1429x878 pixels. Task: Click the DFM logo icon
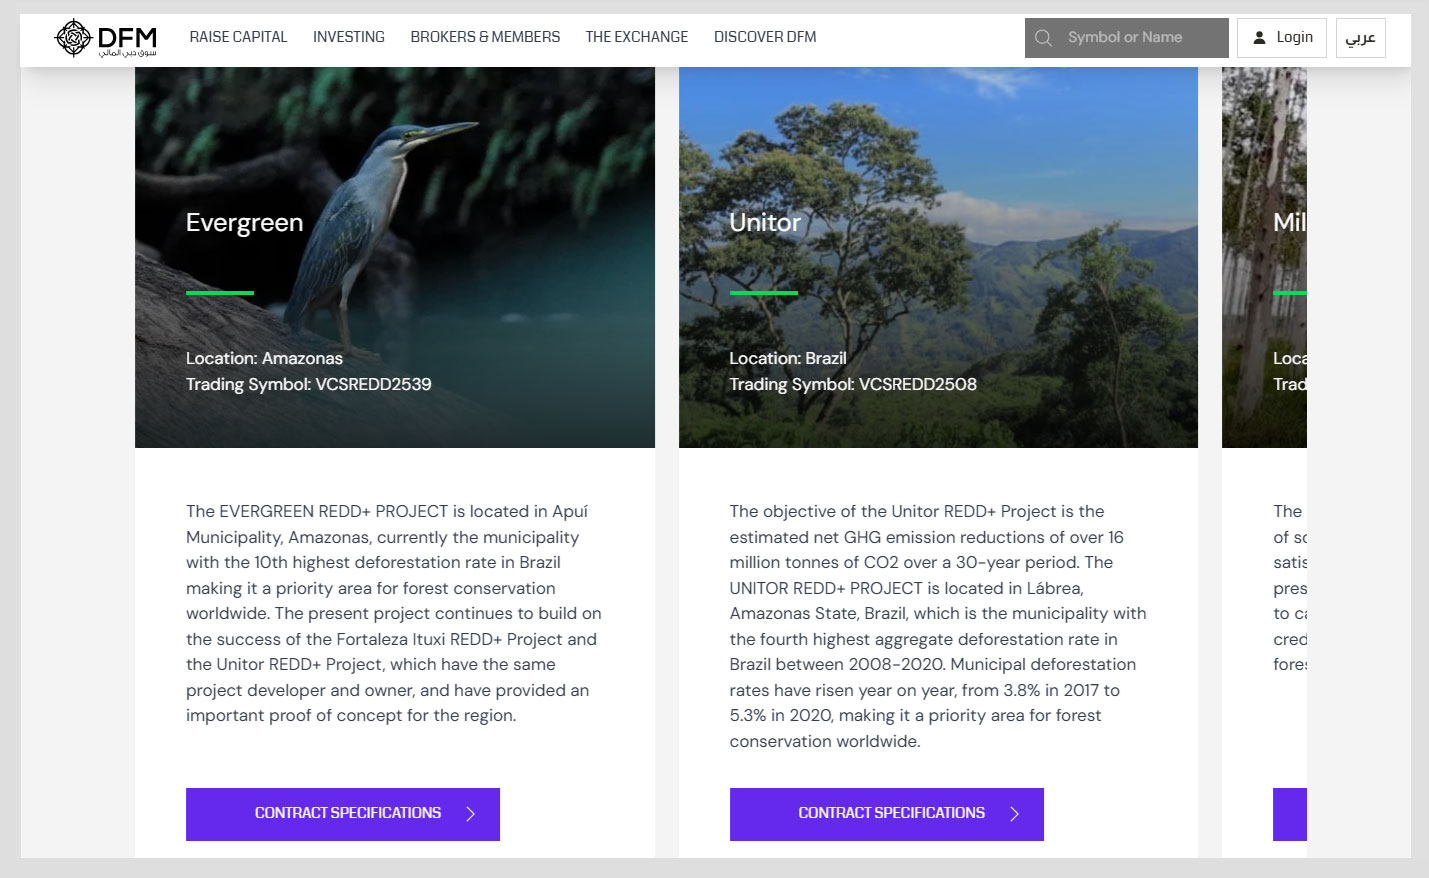point(73,38)
